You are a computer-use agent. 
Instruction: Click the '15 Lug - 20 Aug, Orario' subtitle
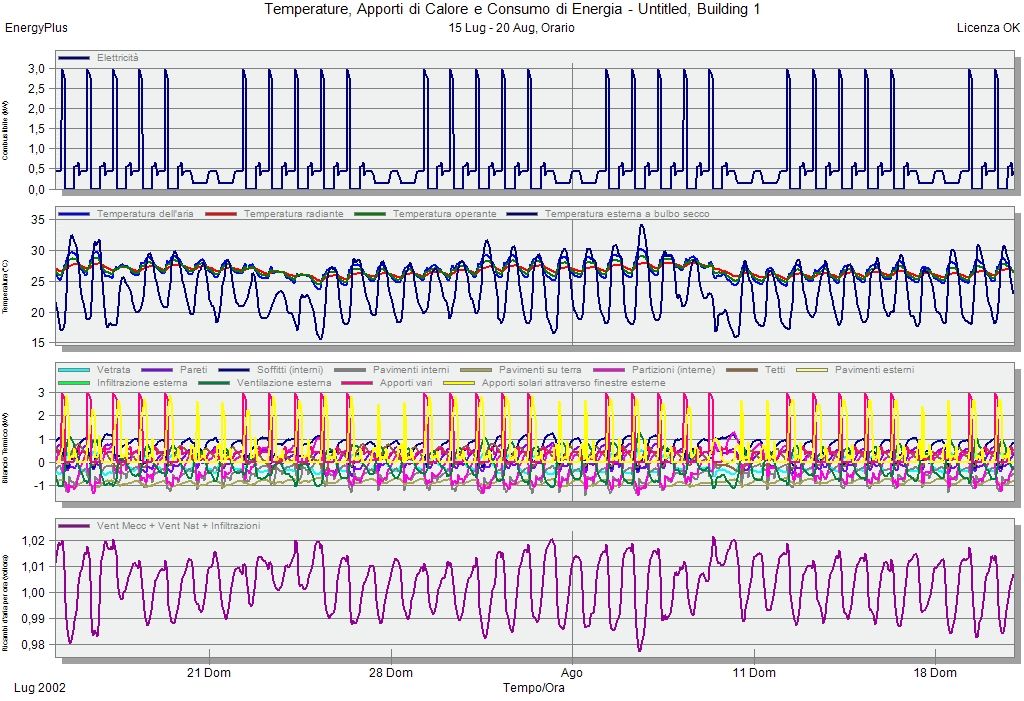tap(511, 28)
